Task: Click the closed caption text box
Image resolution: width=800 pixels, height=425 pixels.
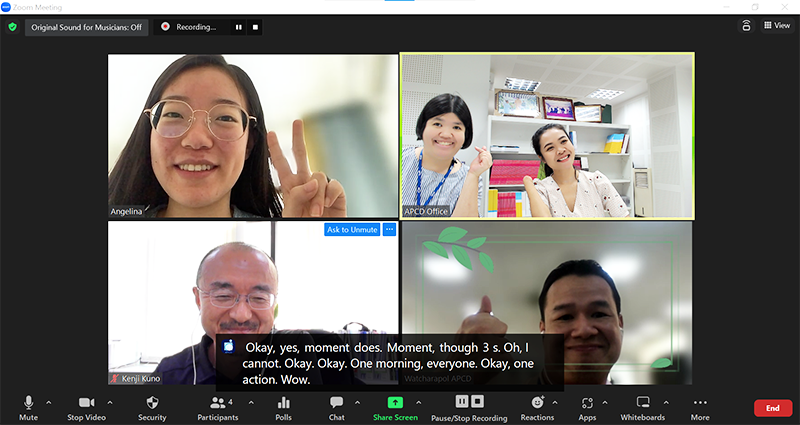Action: (x=390, y=363)
